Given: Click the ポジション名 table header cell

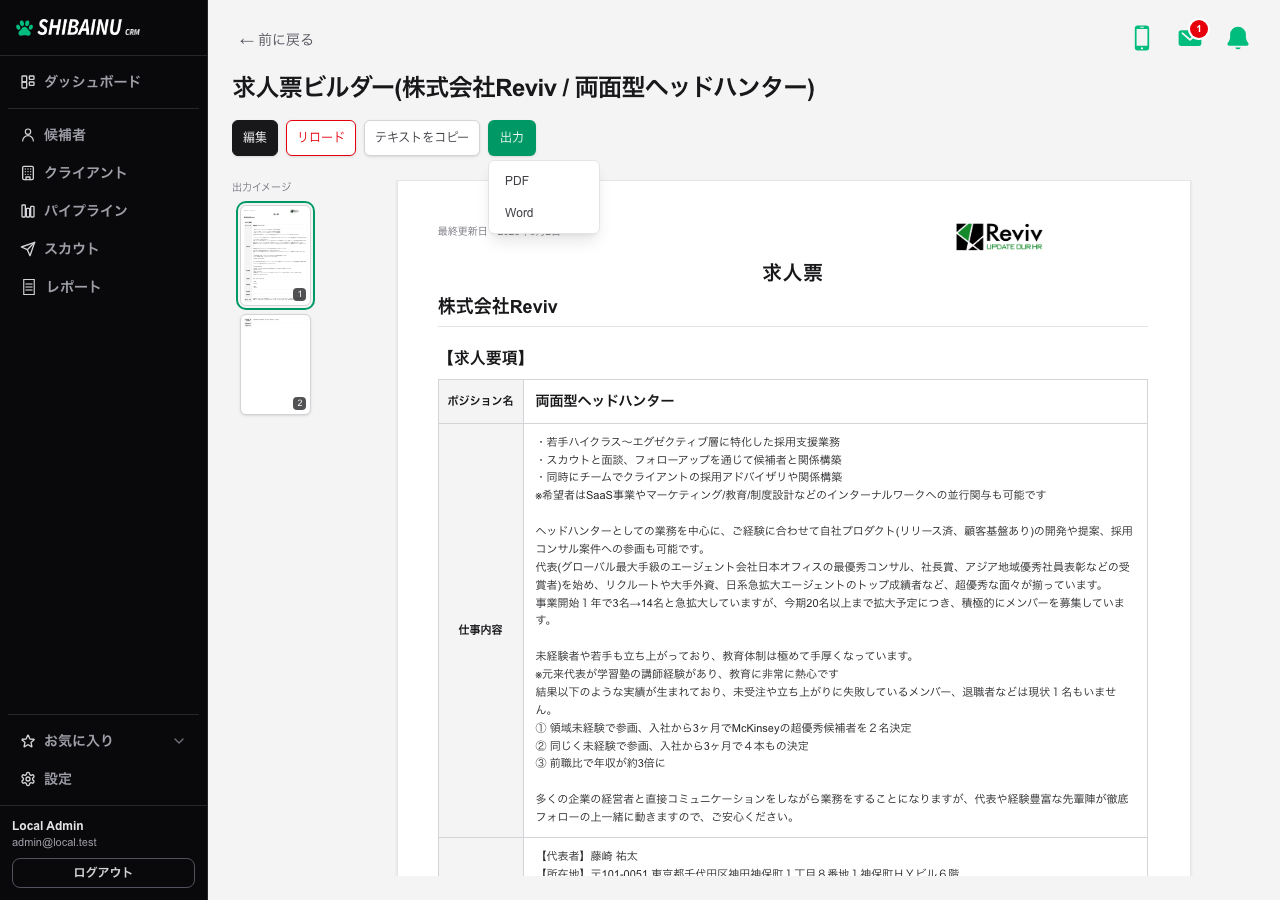Looking at the screenshot, I should click(x=481, y=401).
